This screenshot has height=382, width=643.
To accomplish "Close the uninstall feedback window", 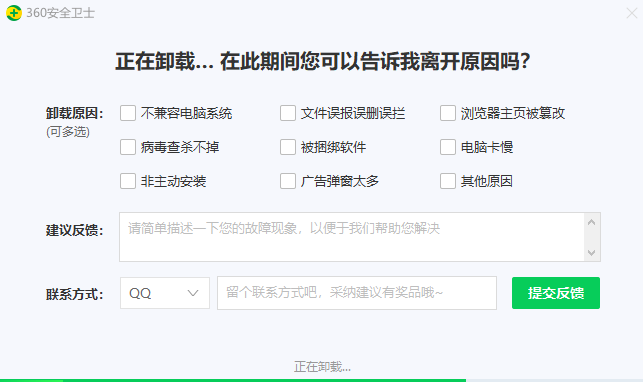I will [632, 13].
